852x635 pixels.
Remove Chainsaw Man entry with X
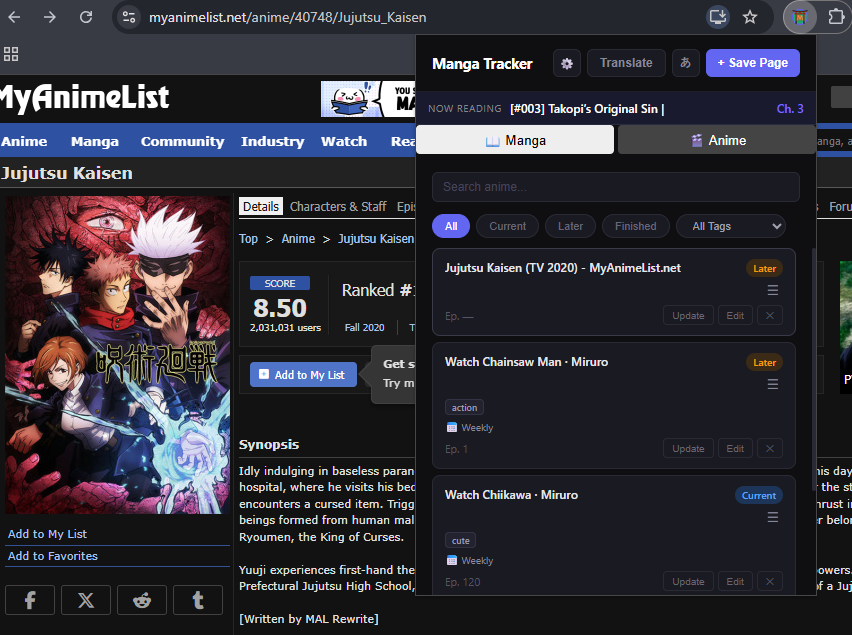pyautogui.click(x=769, y=449)
